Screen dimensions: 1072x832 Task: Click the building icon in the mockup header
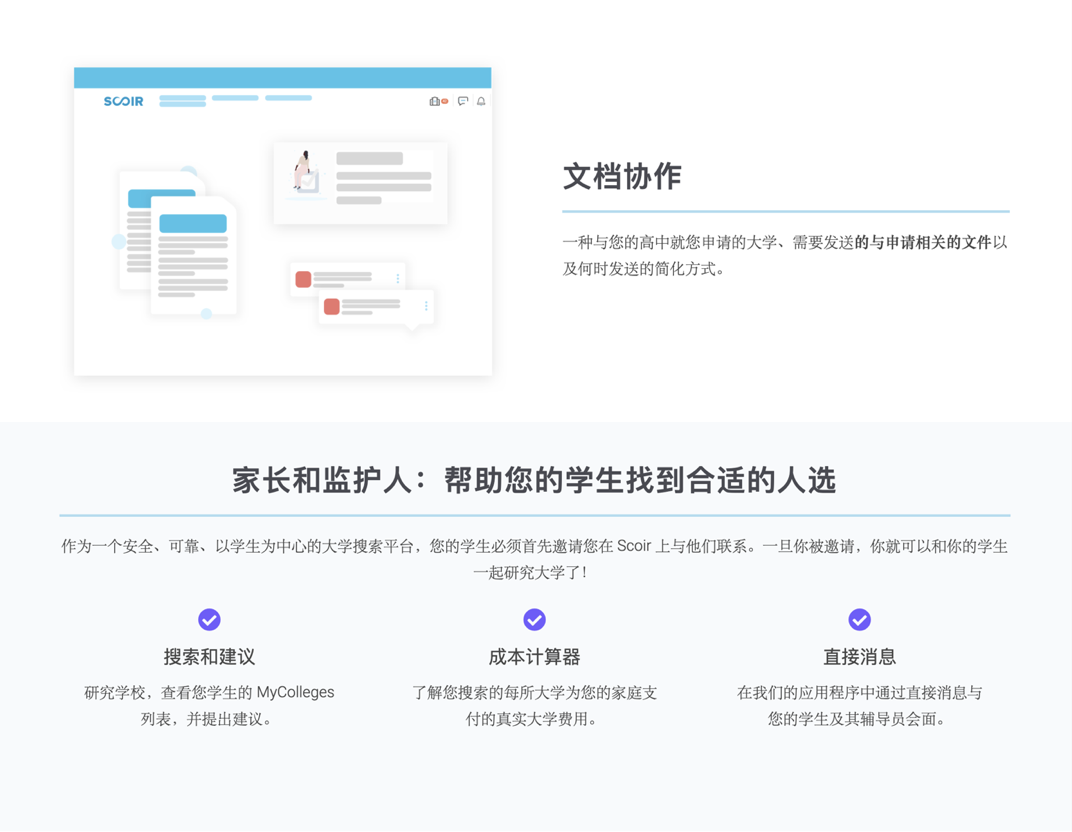coord(434,101)
